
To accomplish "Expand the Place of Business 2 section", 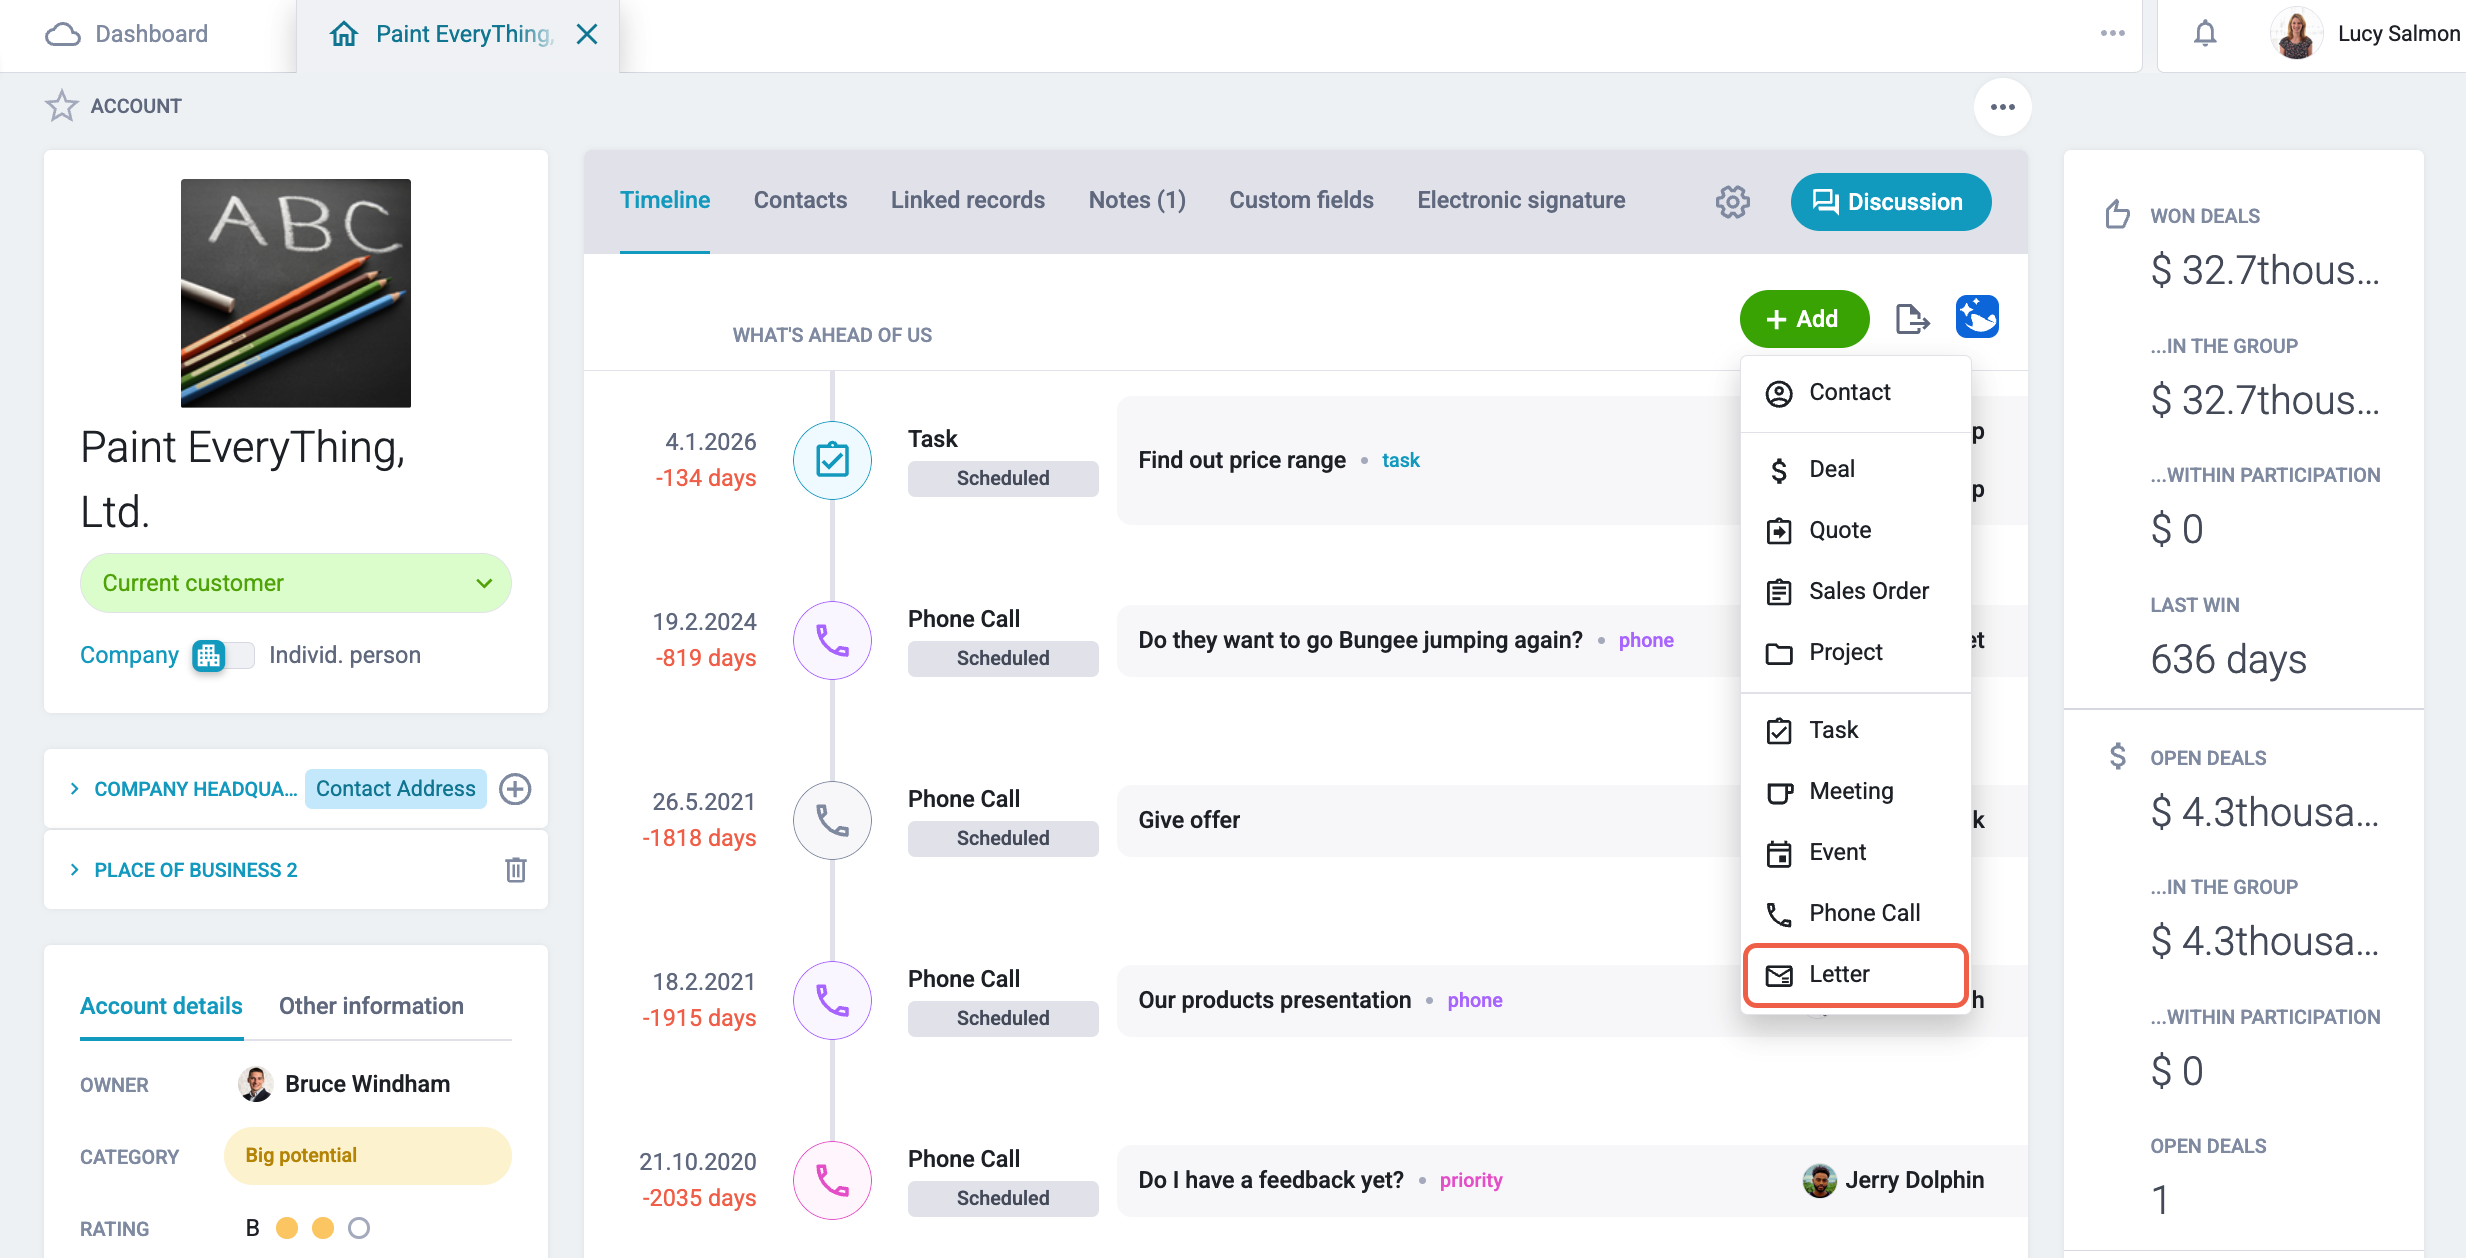I will pos(184,870).
